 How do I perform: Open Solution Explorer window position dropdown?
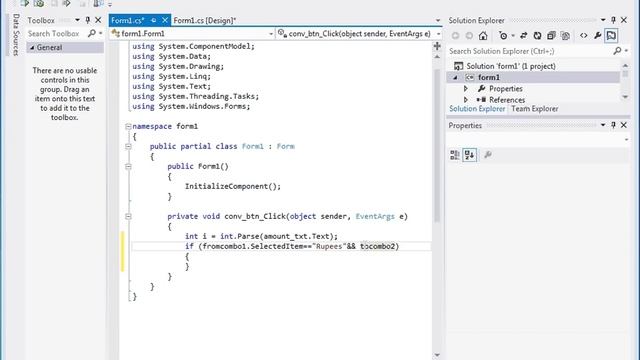tap(603, 20)
